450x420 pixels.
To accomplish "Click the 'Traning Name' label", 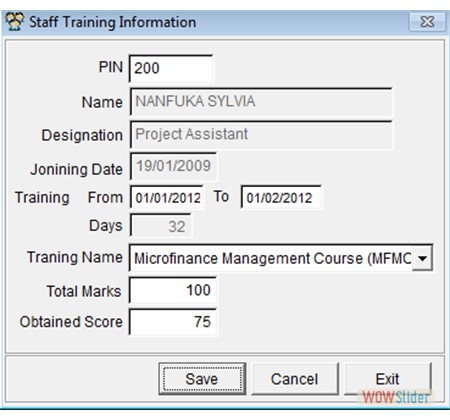I will pos(75,257).
